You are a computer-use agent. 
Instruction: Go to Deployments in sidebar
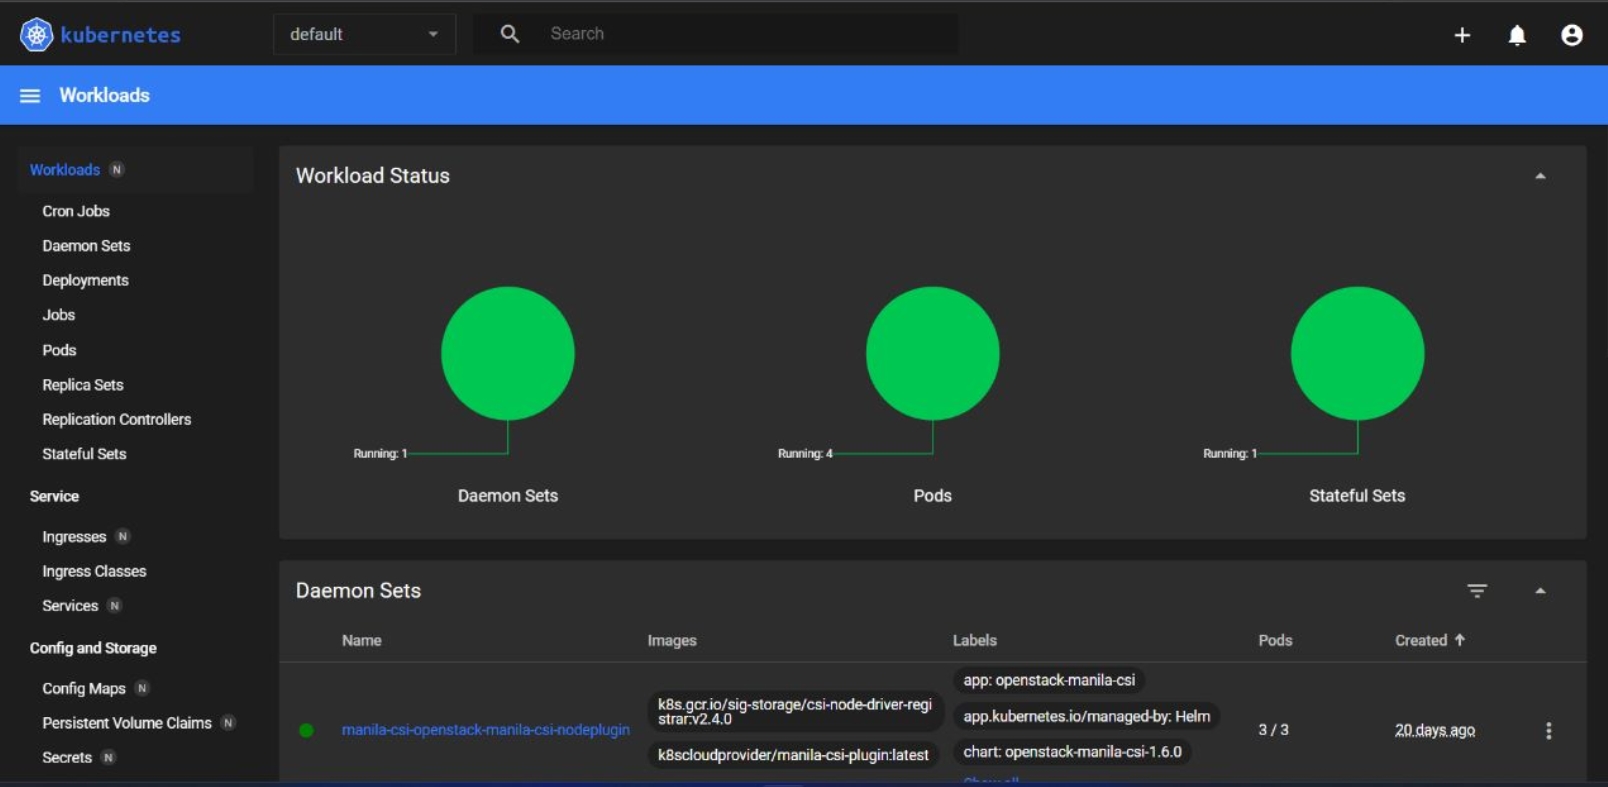coord(85,280)
